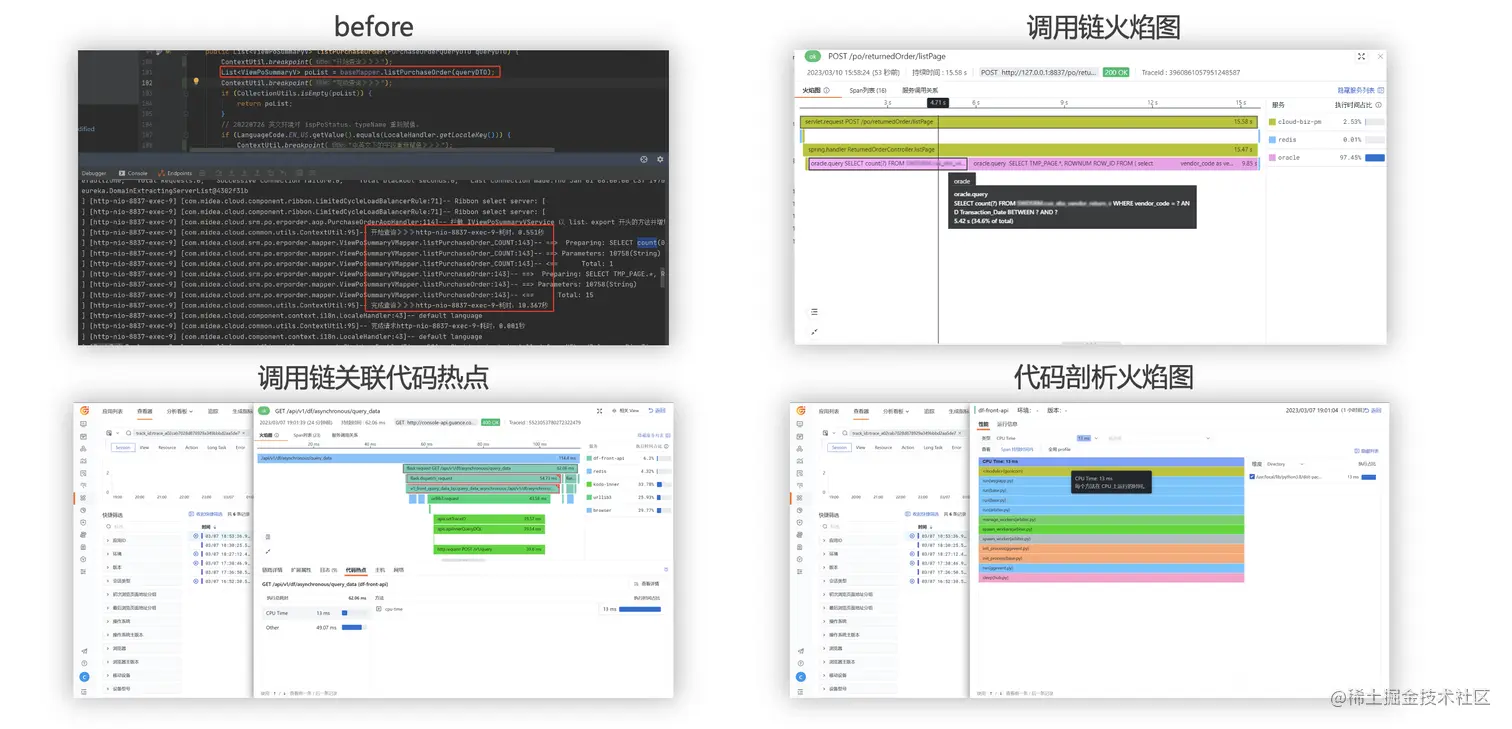Click fullscreen icon in 调用链关联代码热点 trace panel

tap(599, 411)
